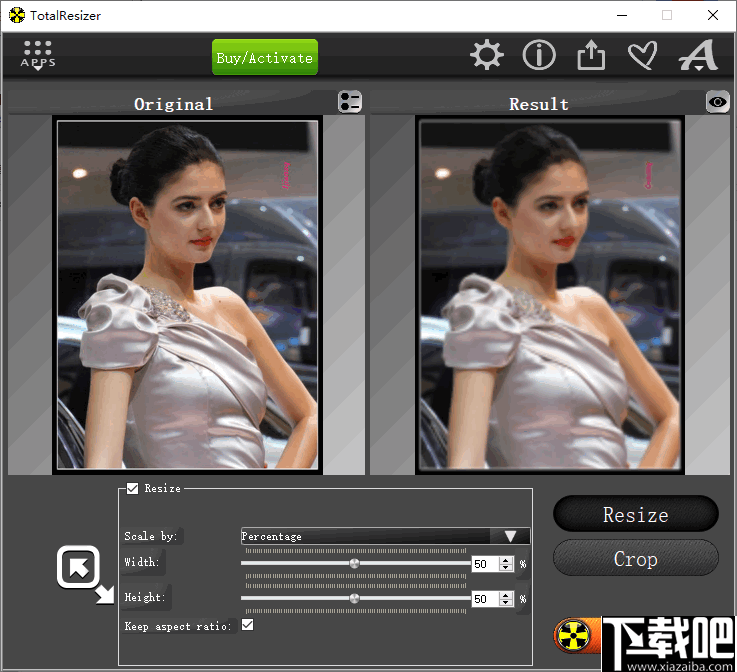Open the APPS grid menu
The width and height of the screenshot is (737, 672).
point(38,55)
